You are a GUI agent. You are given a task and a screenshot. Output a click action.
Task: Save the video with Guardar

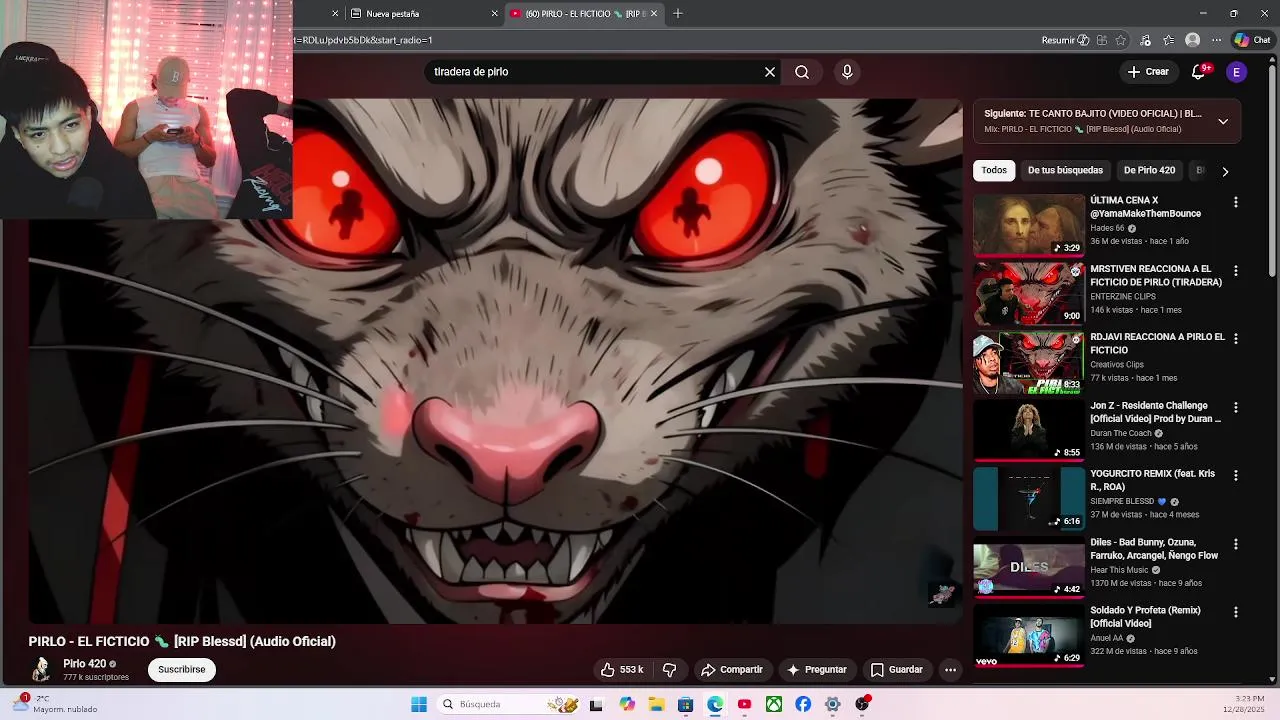pyautogui.click(x=897, y=670)
